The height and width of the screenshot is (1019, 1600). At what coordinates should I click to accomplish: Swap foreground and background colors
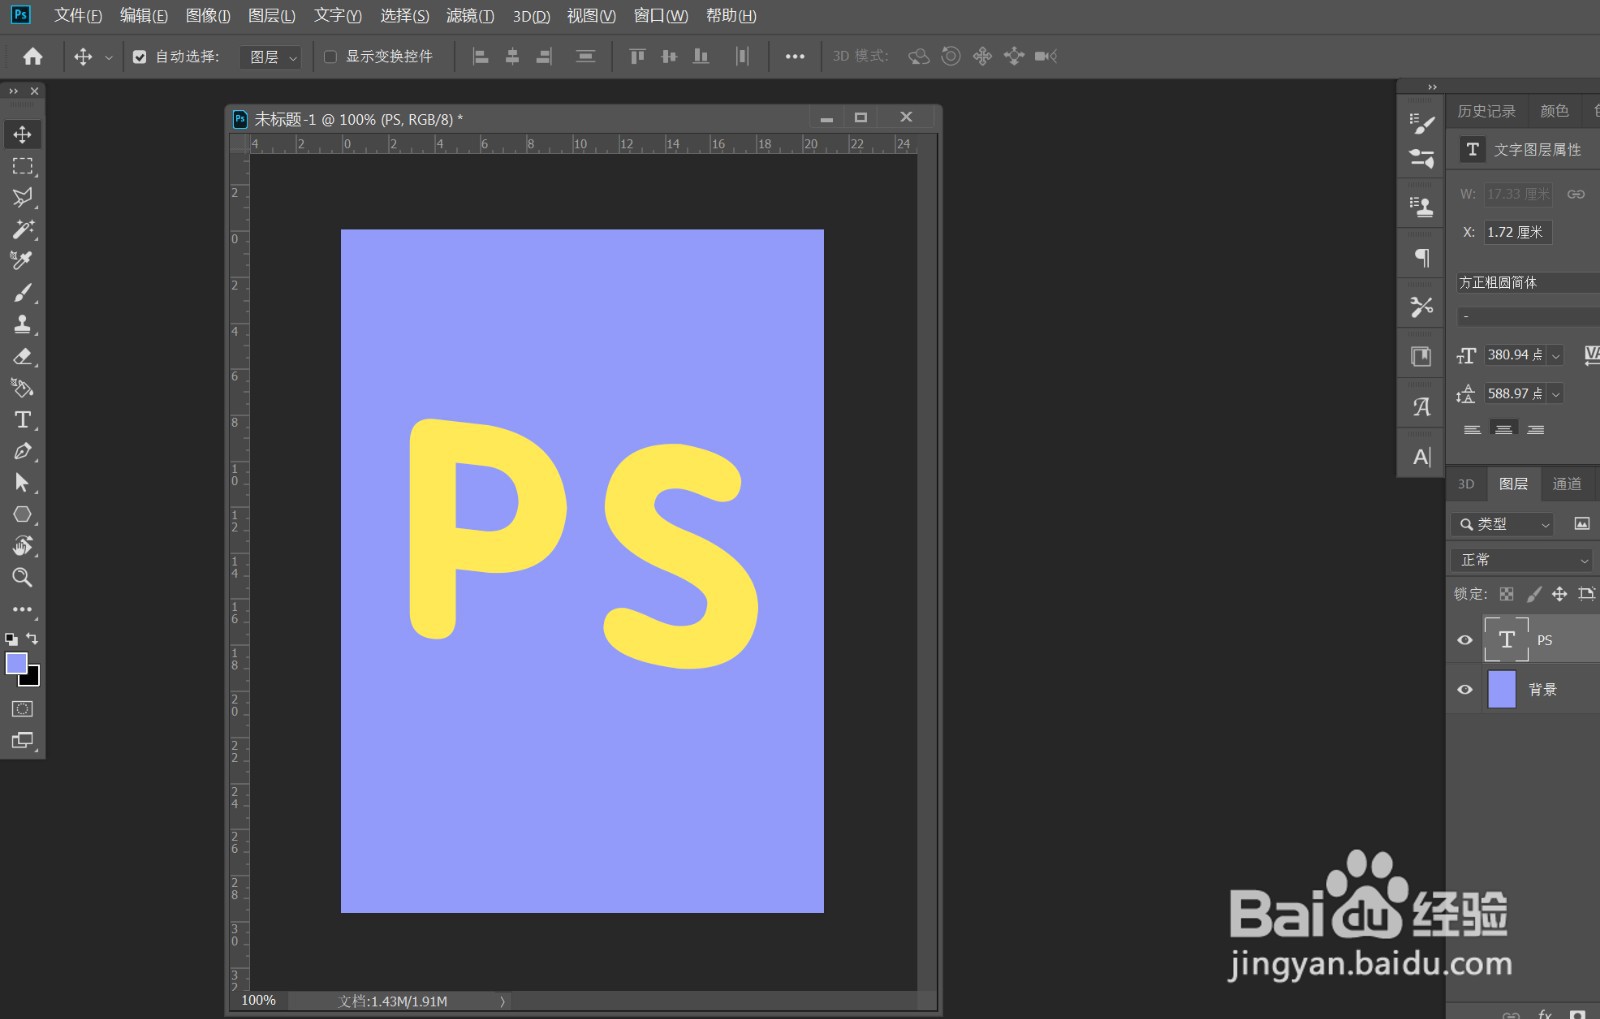32,638
